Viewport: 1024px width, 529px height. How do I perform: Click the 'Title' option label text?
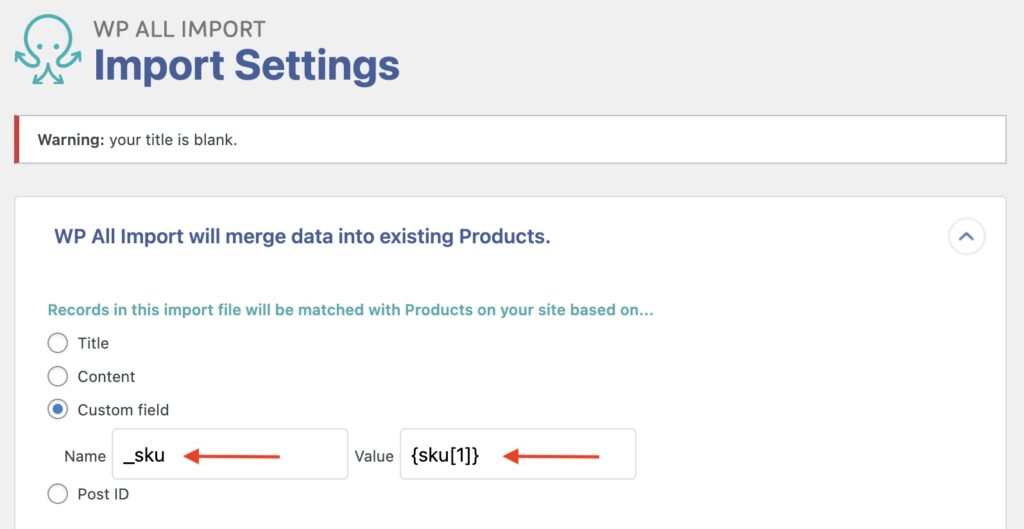pyautogui.click(x=93, y=343)
